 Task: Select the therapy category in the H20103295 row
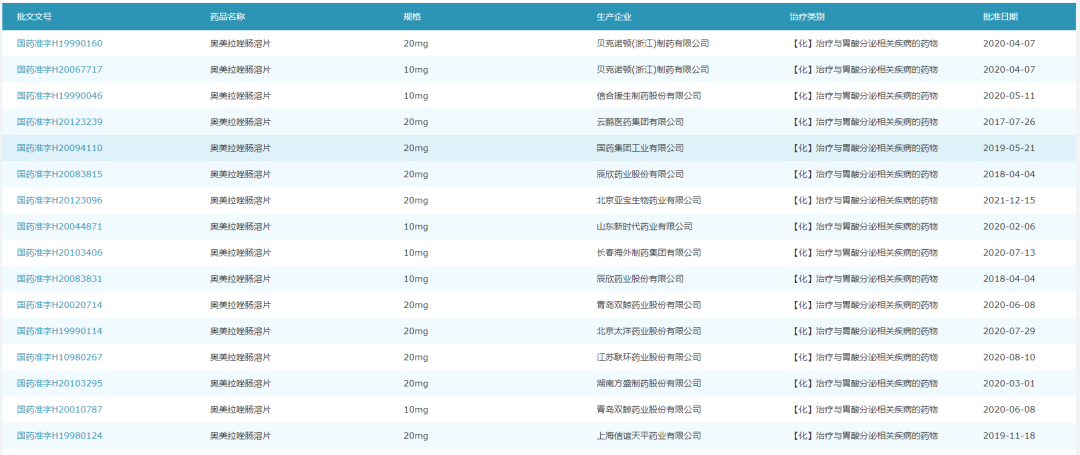[864, 383]
